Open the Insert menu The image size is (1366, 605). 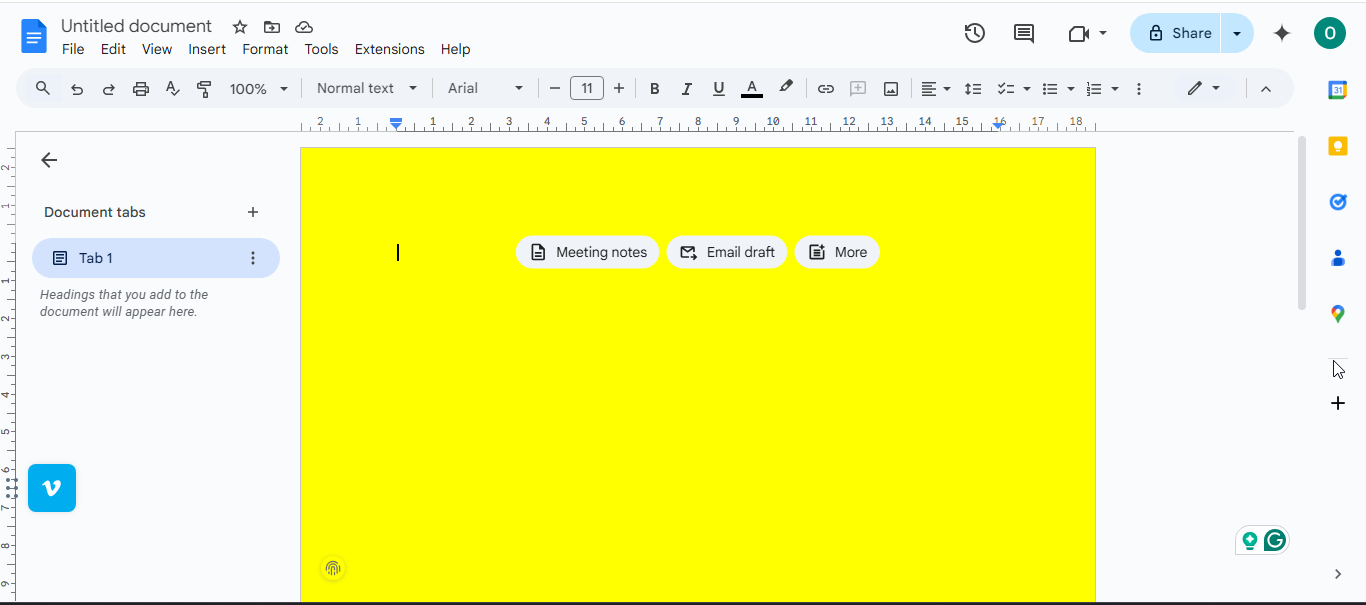pyautogui.click(x=207, y=49)
